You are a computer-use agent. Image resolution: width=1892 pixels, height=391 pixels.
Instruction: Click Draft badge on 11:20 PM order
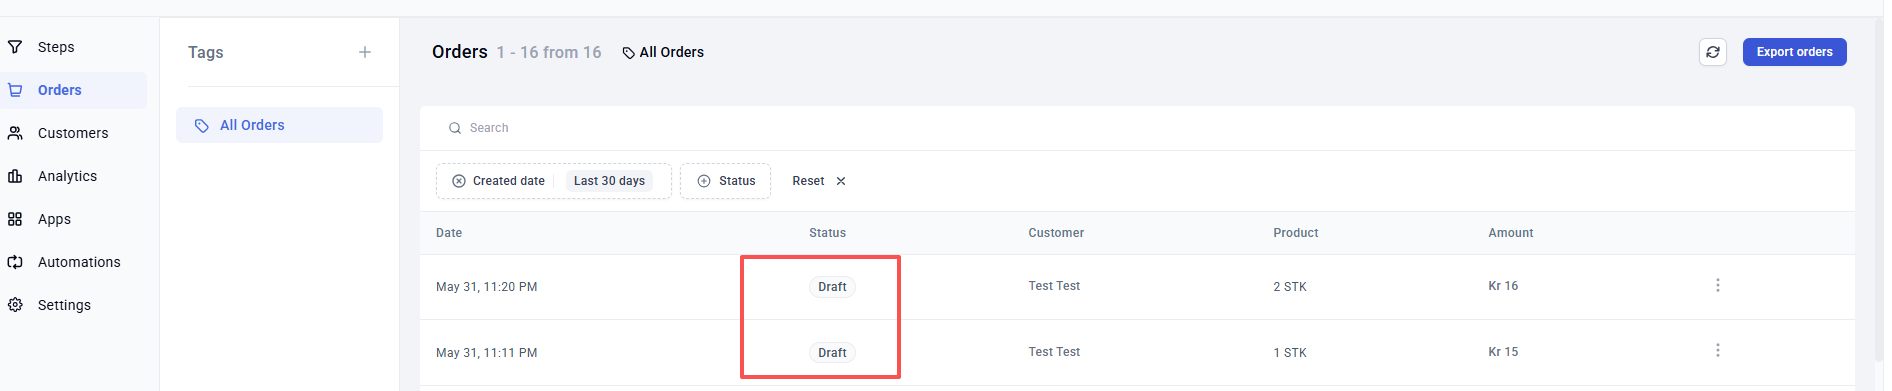tap(832, 287)
